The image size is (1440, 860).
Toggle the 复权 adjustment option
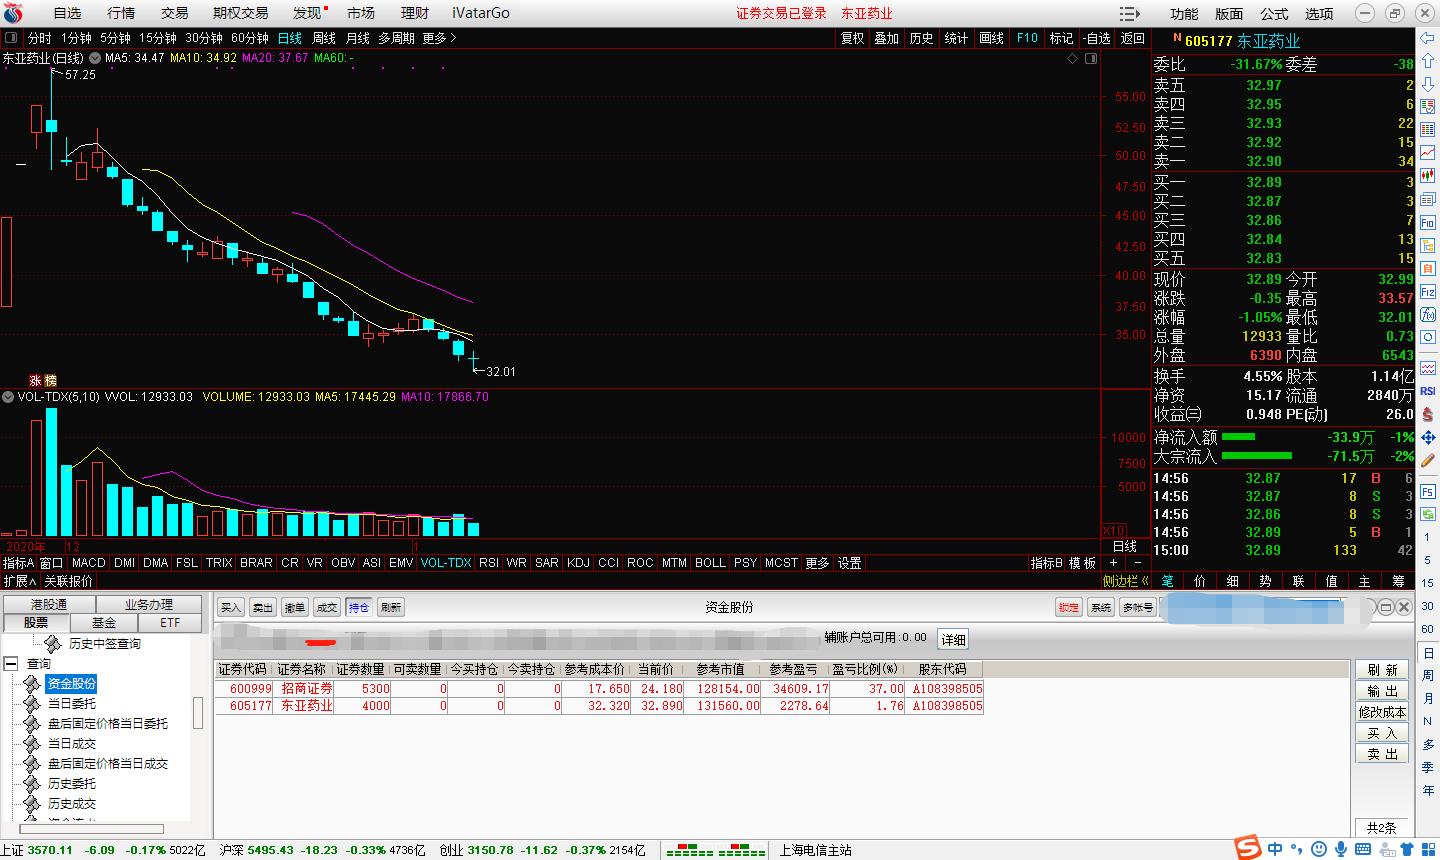tap(852, 38)
